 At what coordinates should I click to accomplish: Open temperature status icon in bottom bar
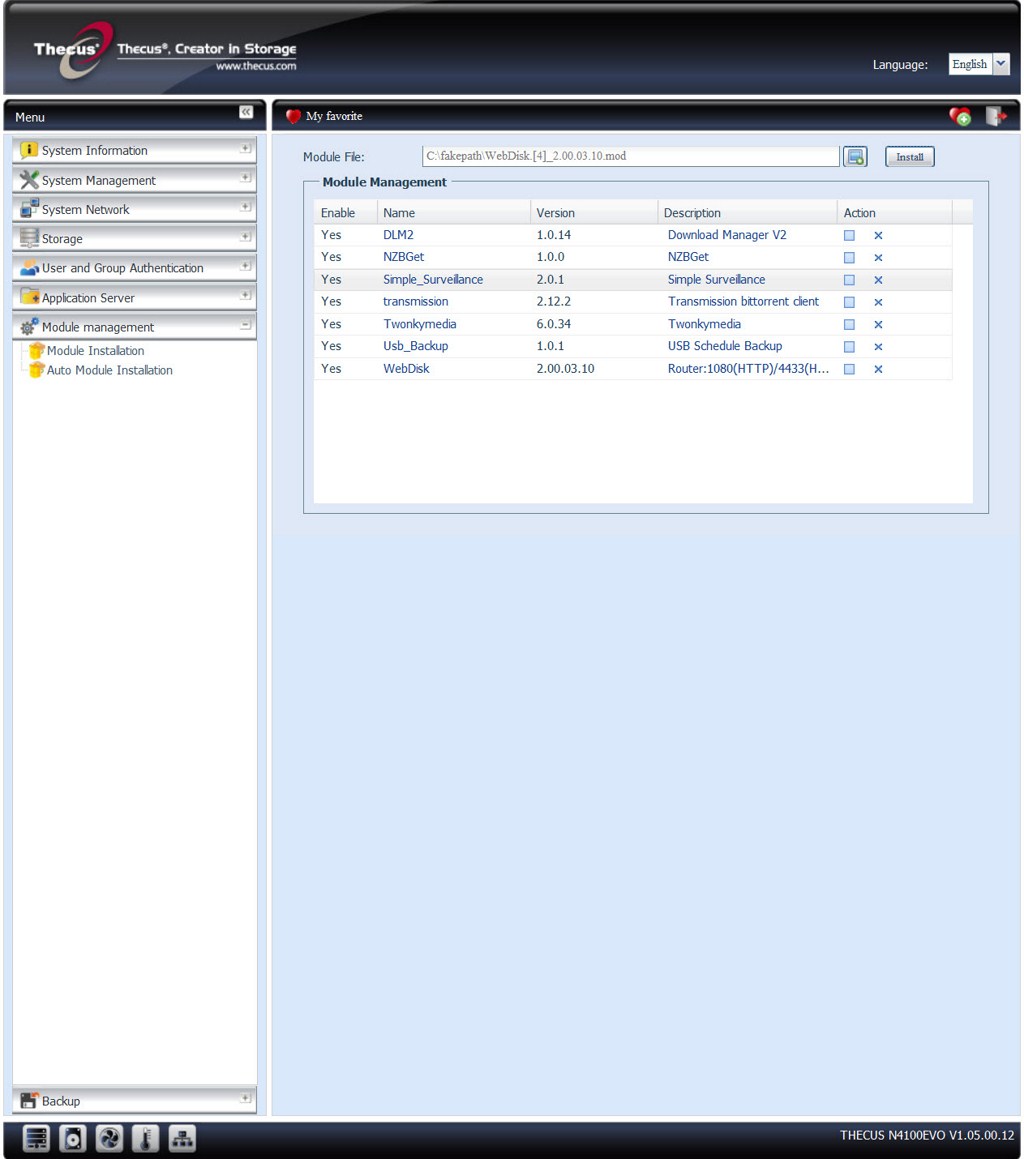[146, 1138]
